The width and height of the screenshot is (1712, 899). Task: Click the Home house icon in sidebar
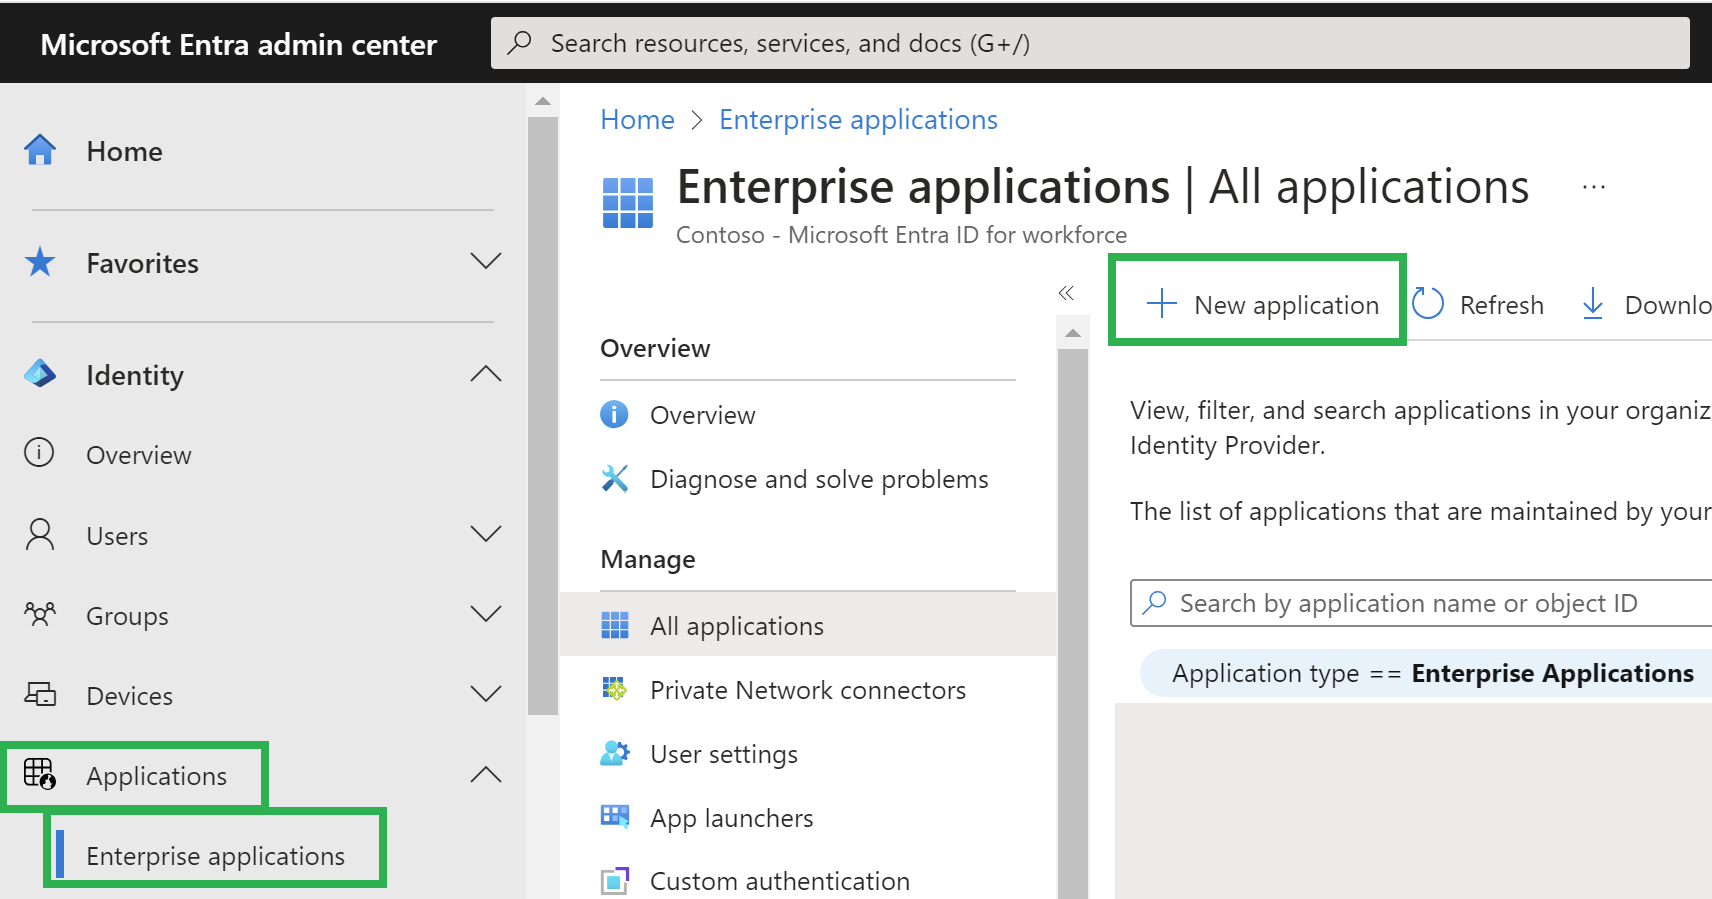coord(40,150)
